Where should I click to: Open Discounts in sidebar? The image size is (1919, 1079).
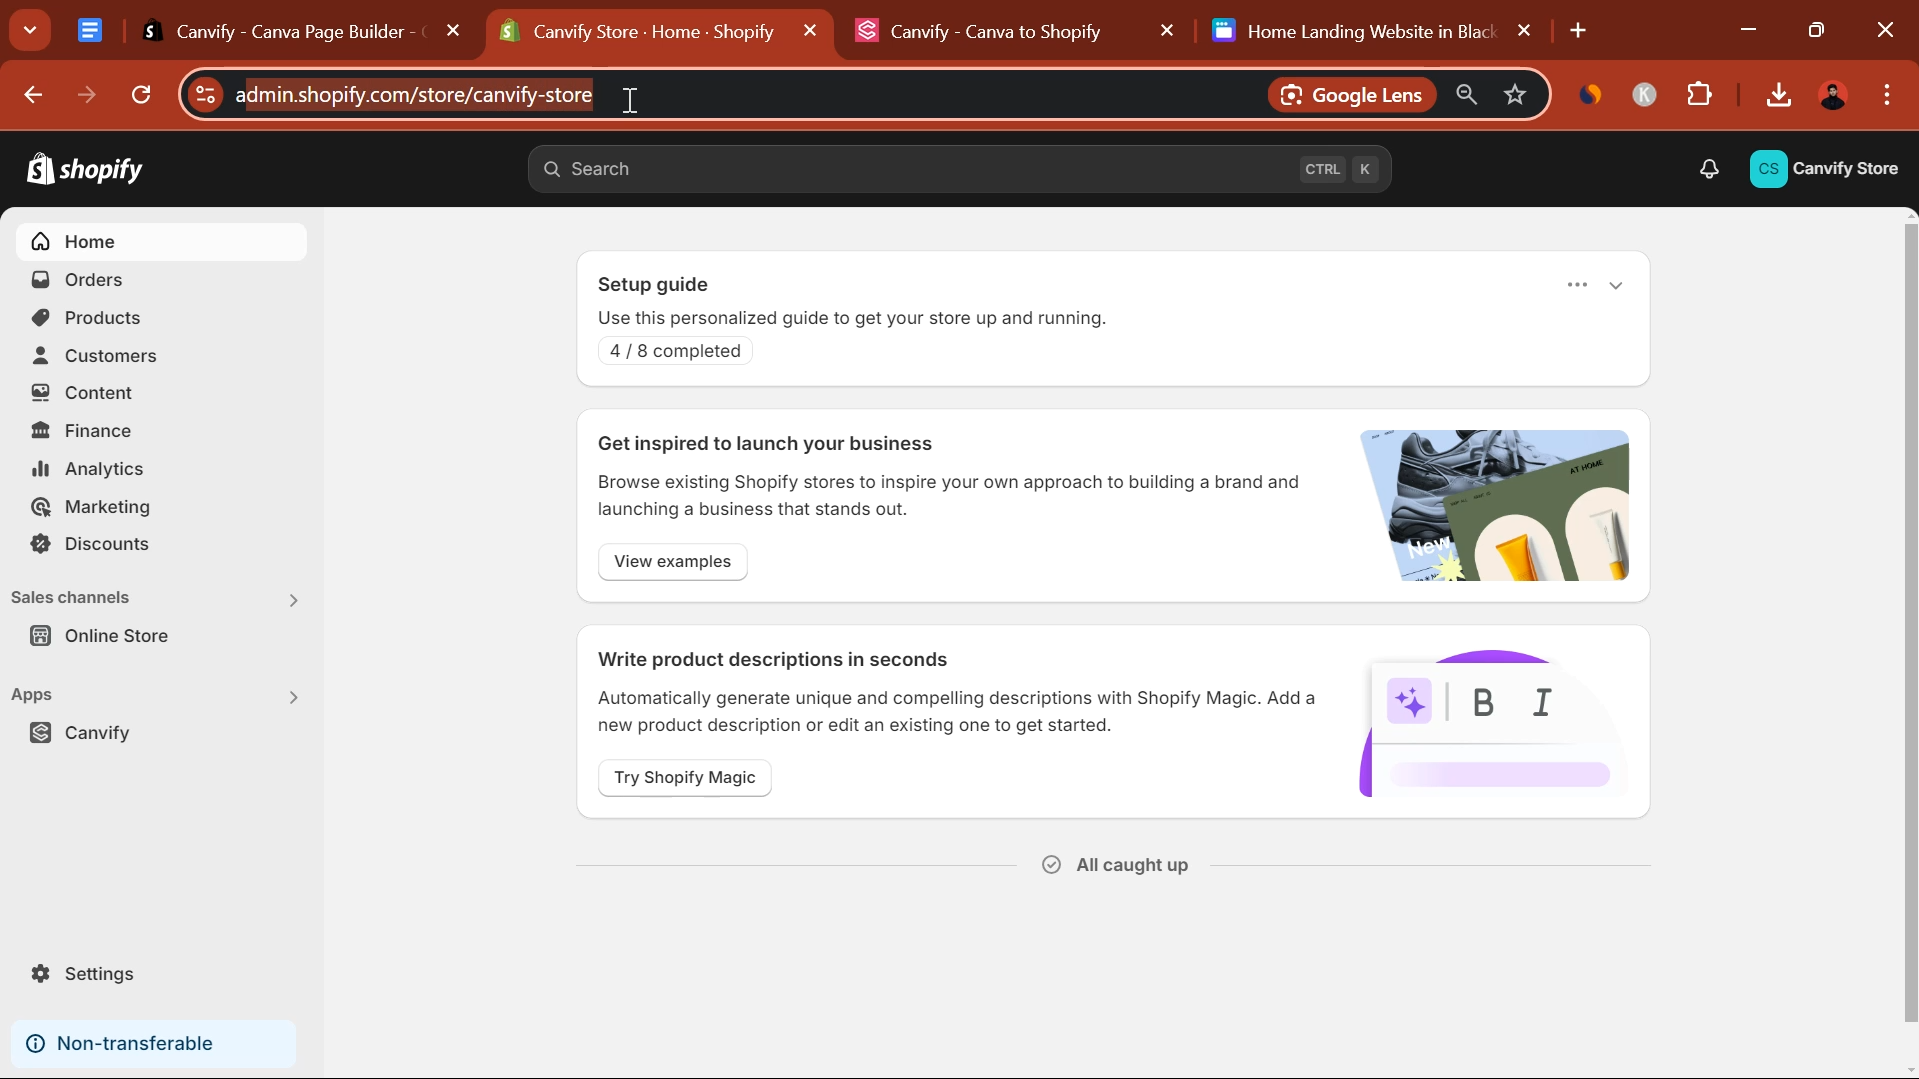pyautogui.click(x=161, y=544)
